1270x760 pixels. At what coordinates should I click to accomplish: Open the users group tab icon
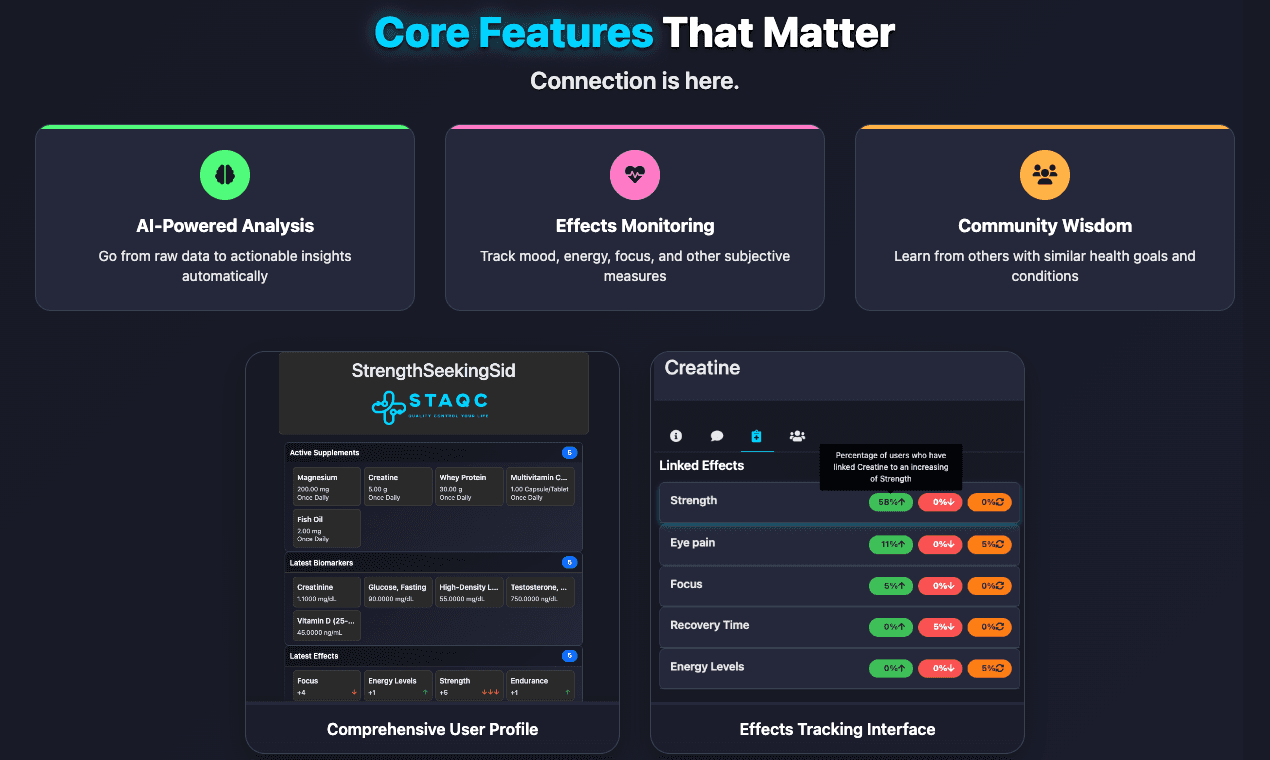797,436
